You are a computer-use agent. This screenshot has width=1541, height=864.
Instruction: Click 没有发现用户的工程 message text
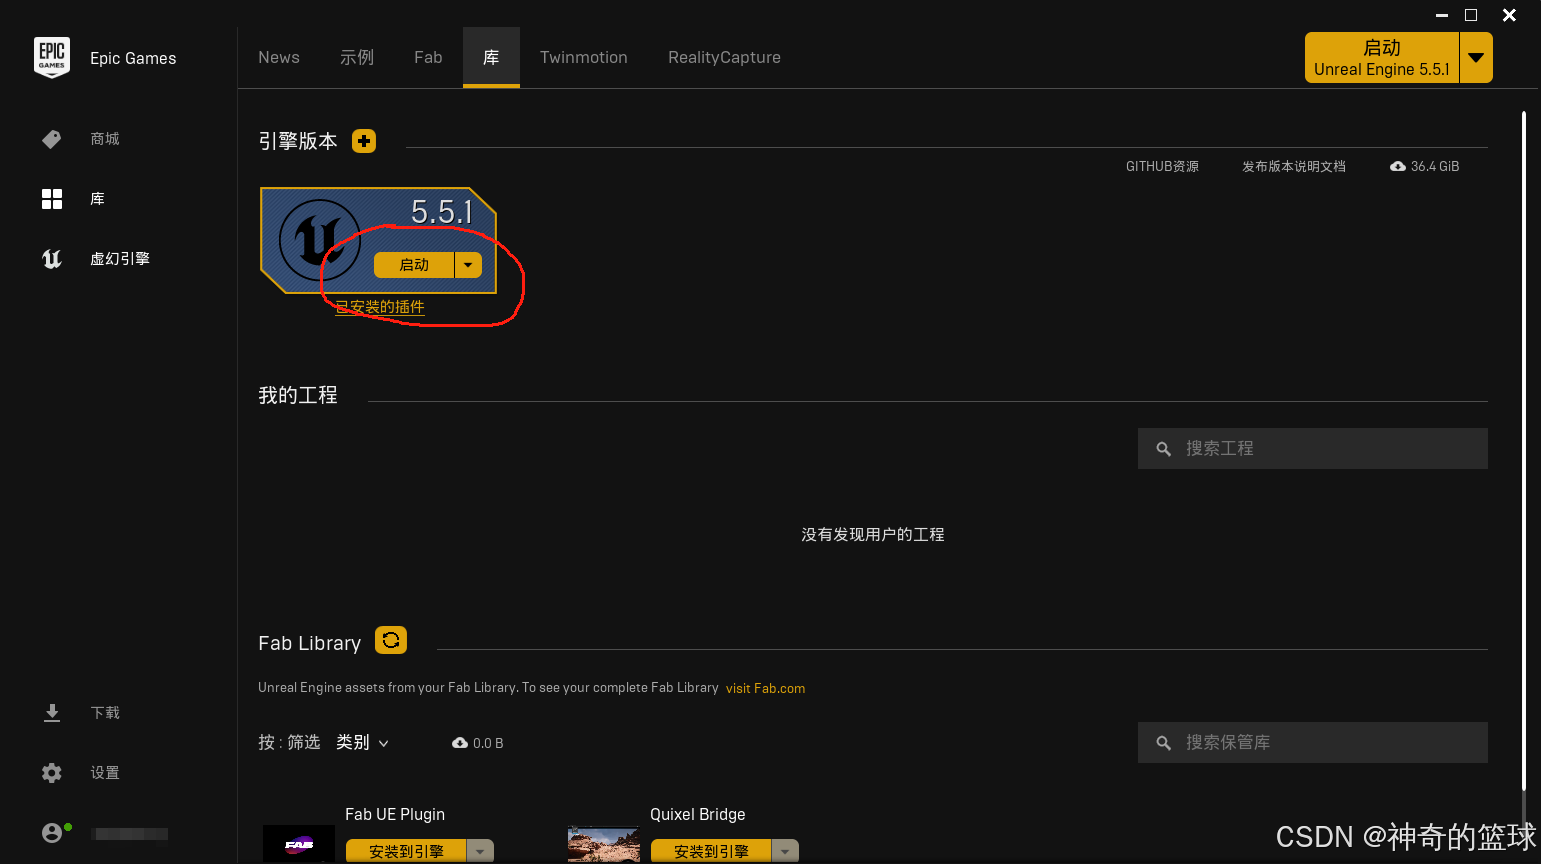(873, 535)
